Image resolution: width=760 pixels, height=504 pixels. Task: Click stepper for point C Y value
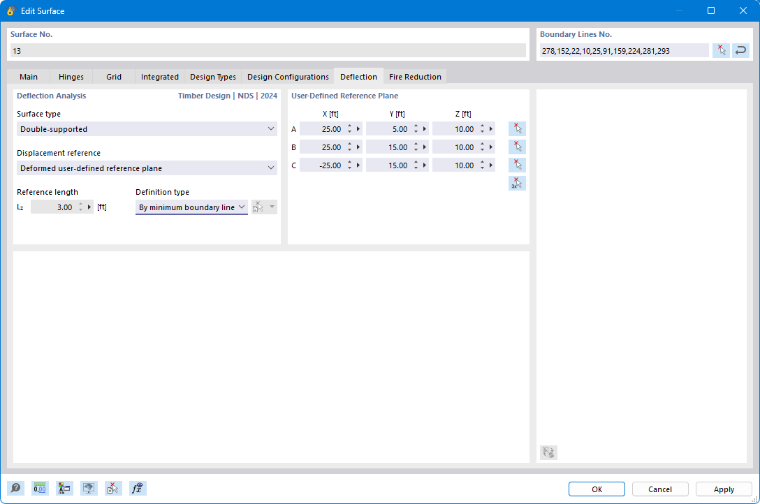pos(416,165)
